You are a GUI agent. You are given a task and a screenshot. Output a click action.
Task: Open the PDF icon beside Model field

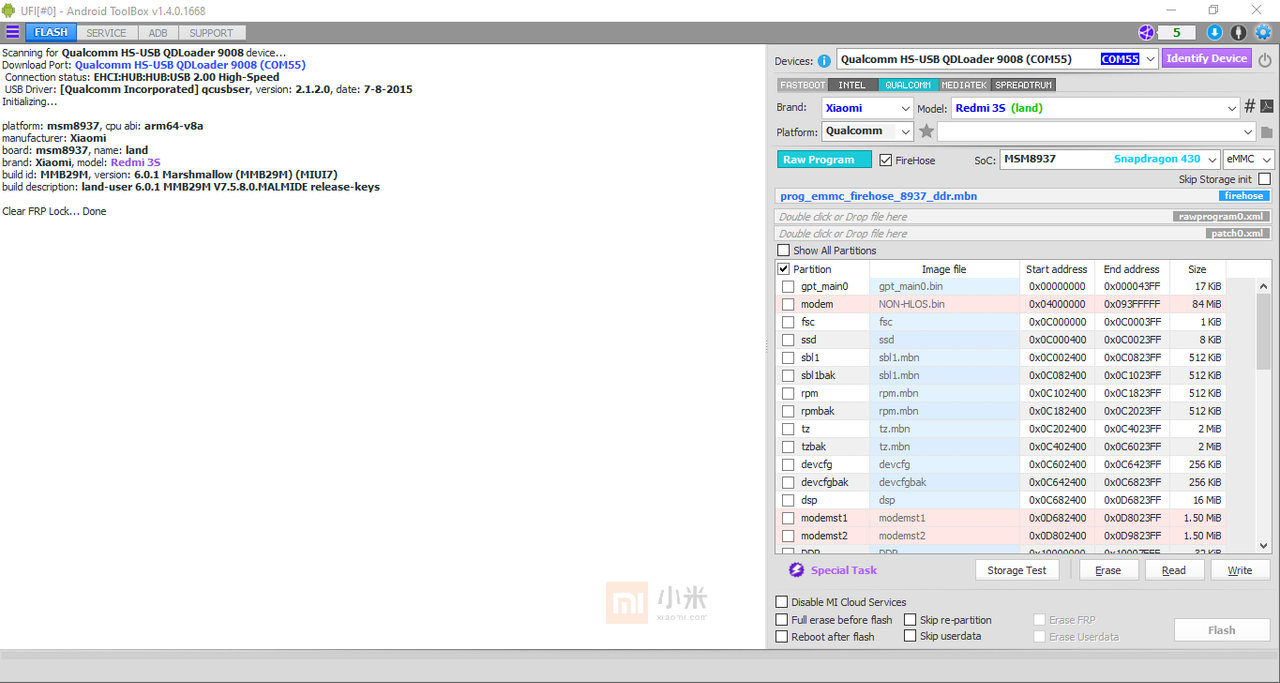(1265, 107)
